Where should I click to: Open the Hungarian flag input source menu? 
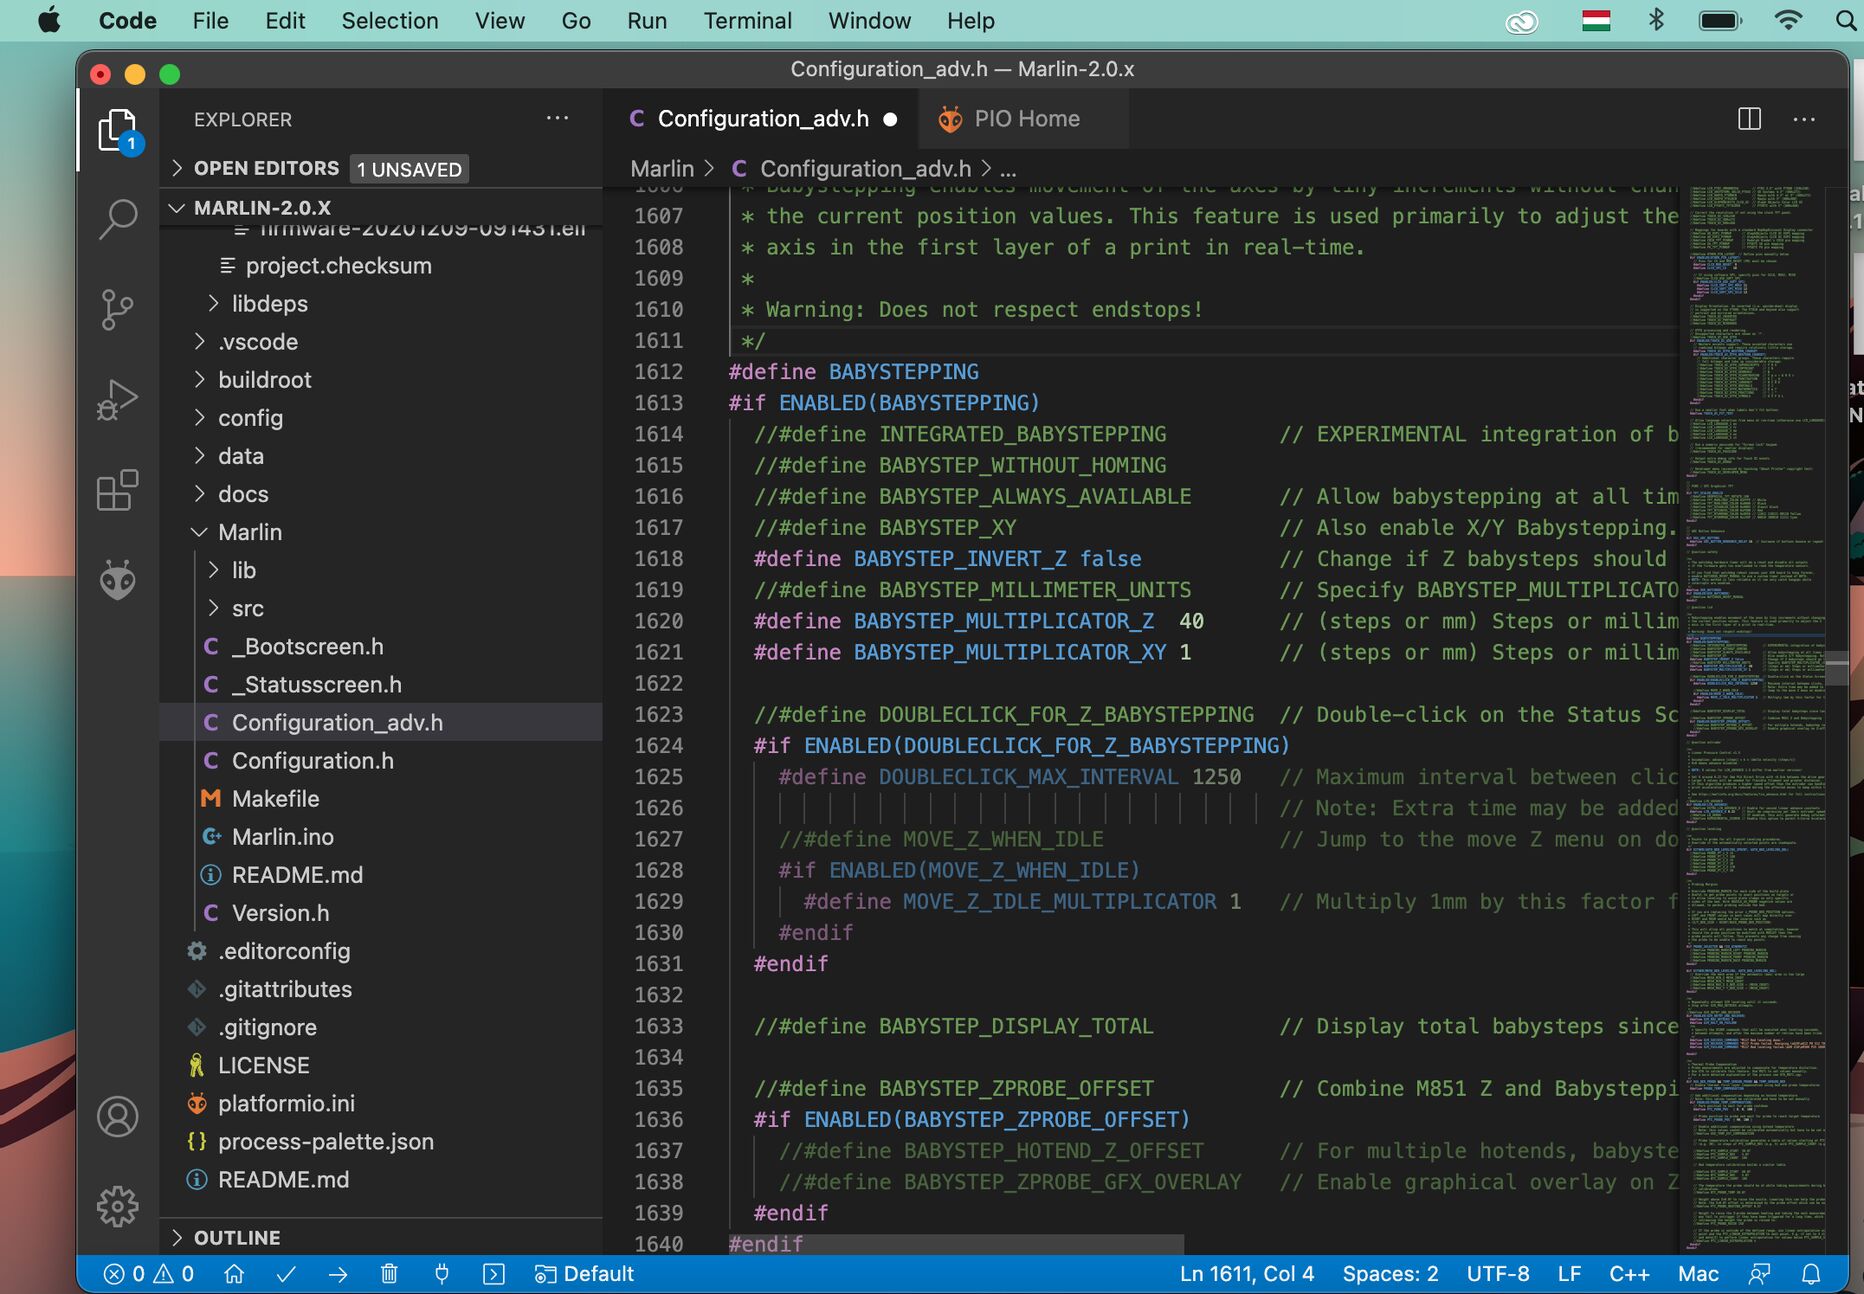[1596, 20]
